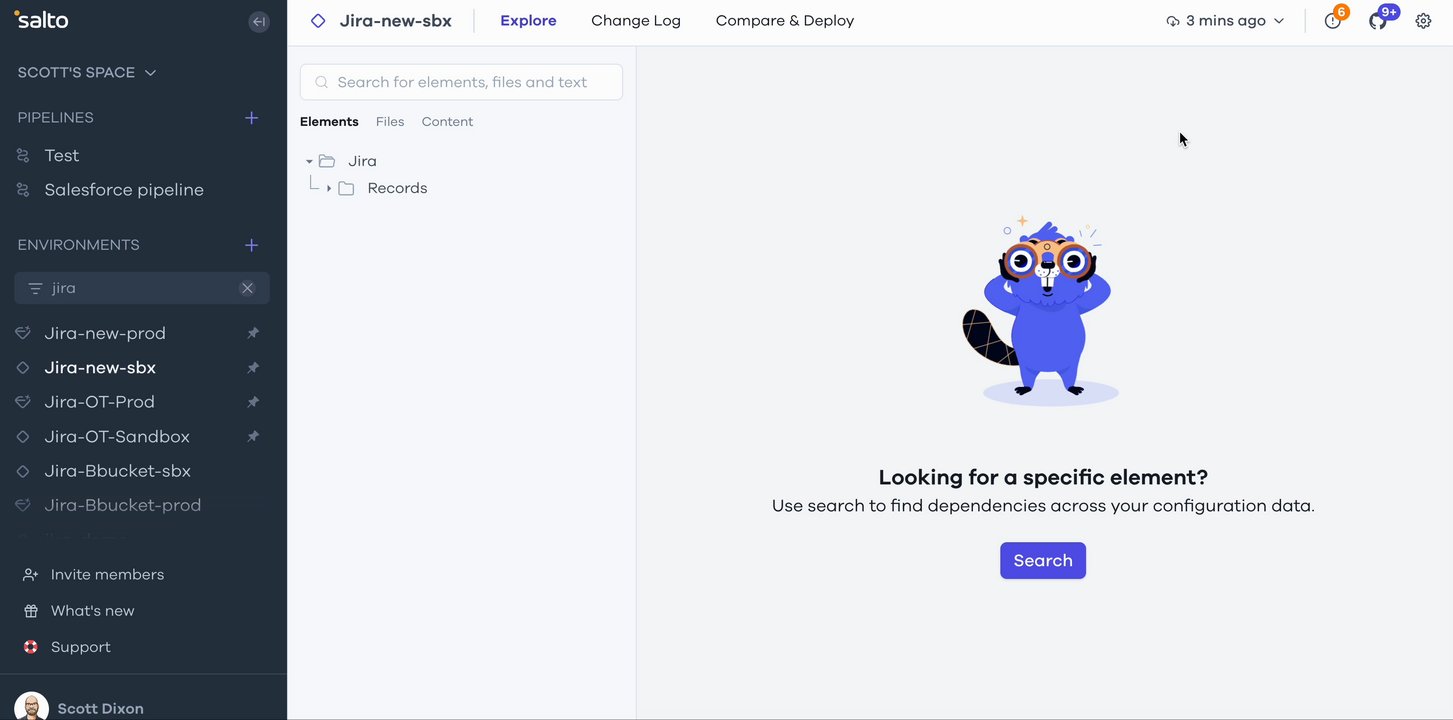Click the diamond icon beside header title

[x=318, y=21]
